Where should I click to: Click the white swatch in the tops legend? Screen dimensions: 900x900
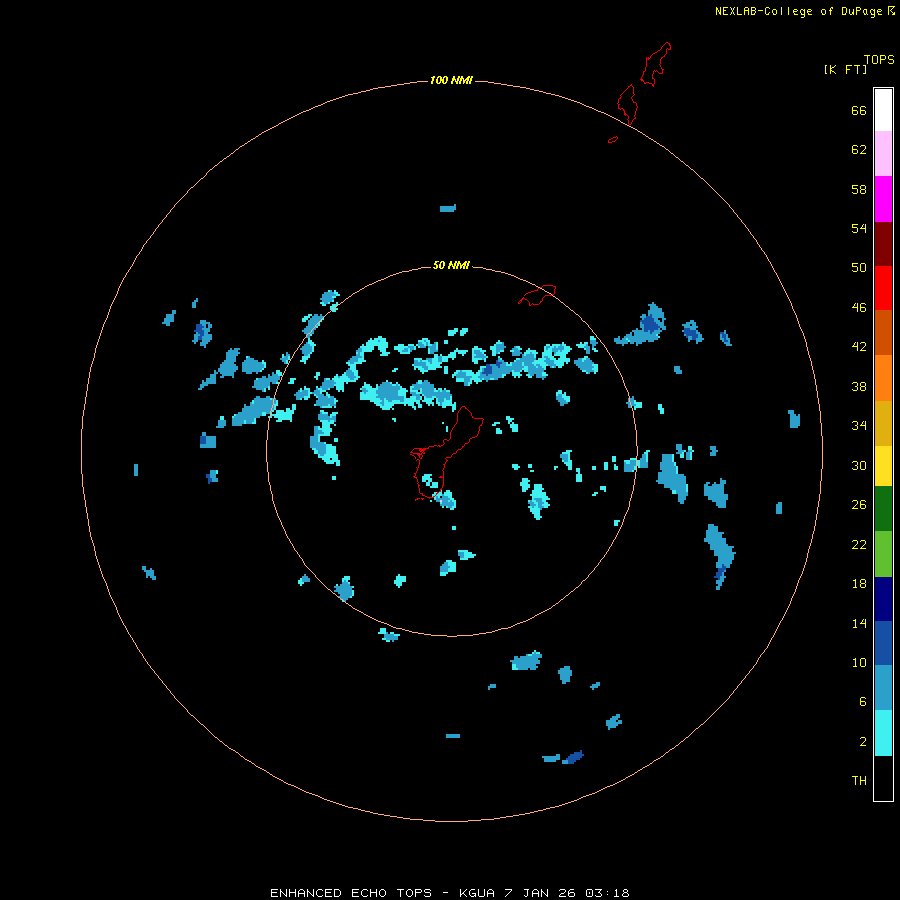pos(883,110)
